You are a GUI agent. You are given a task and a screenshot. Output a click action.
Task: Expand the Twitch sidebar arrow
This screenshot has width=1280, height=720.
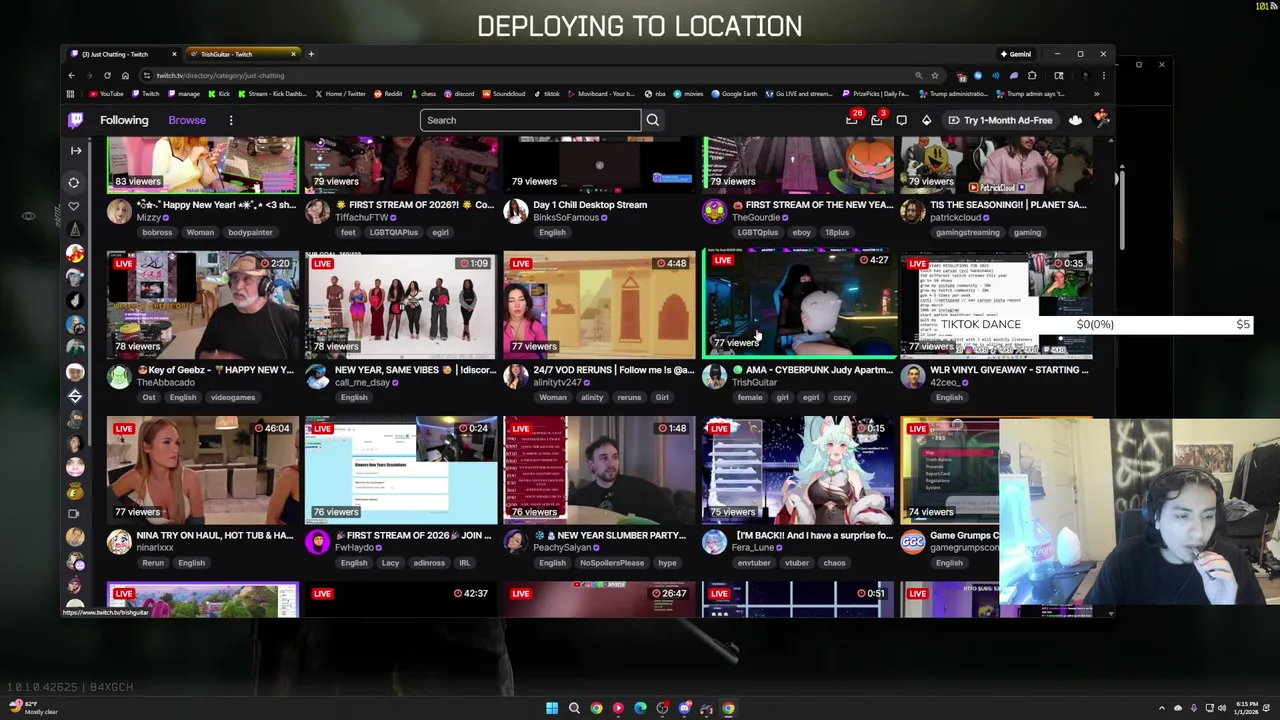click(75, 150)
